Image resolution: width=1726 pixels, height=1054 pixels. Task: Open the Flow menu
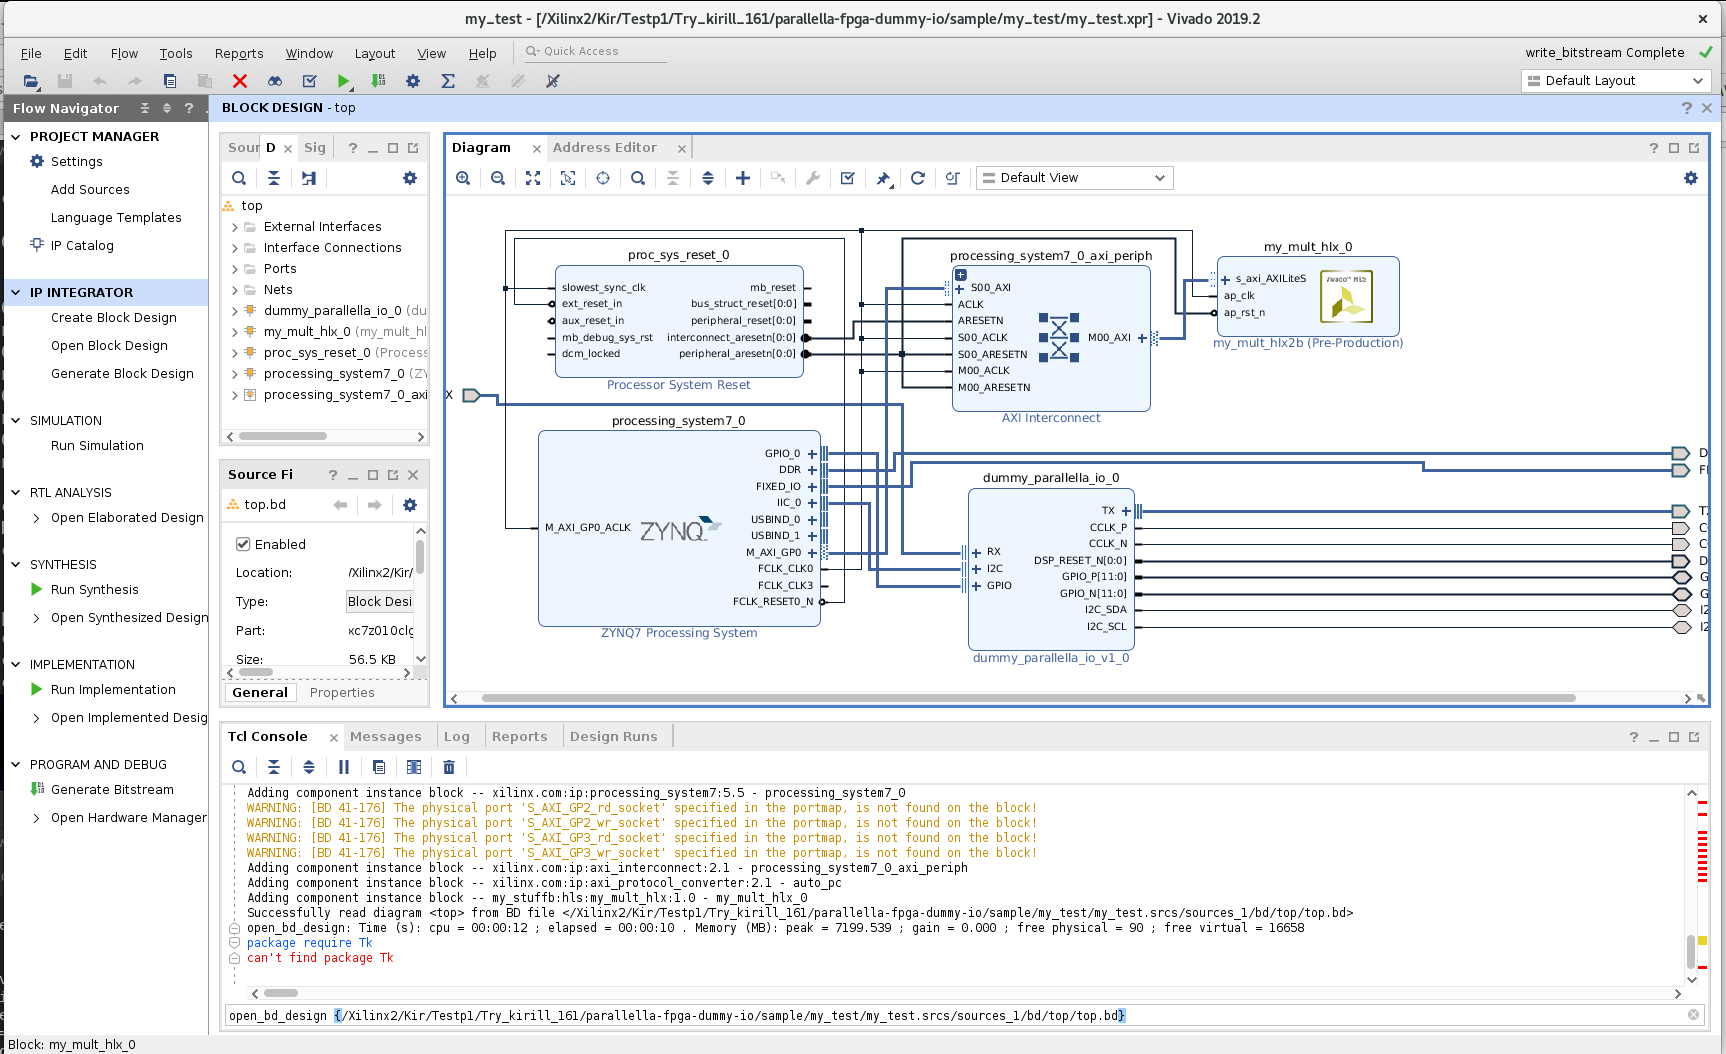[125, 54]
